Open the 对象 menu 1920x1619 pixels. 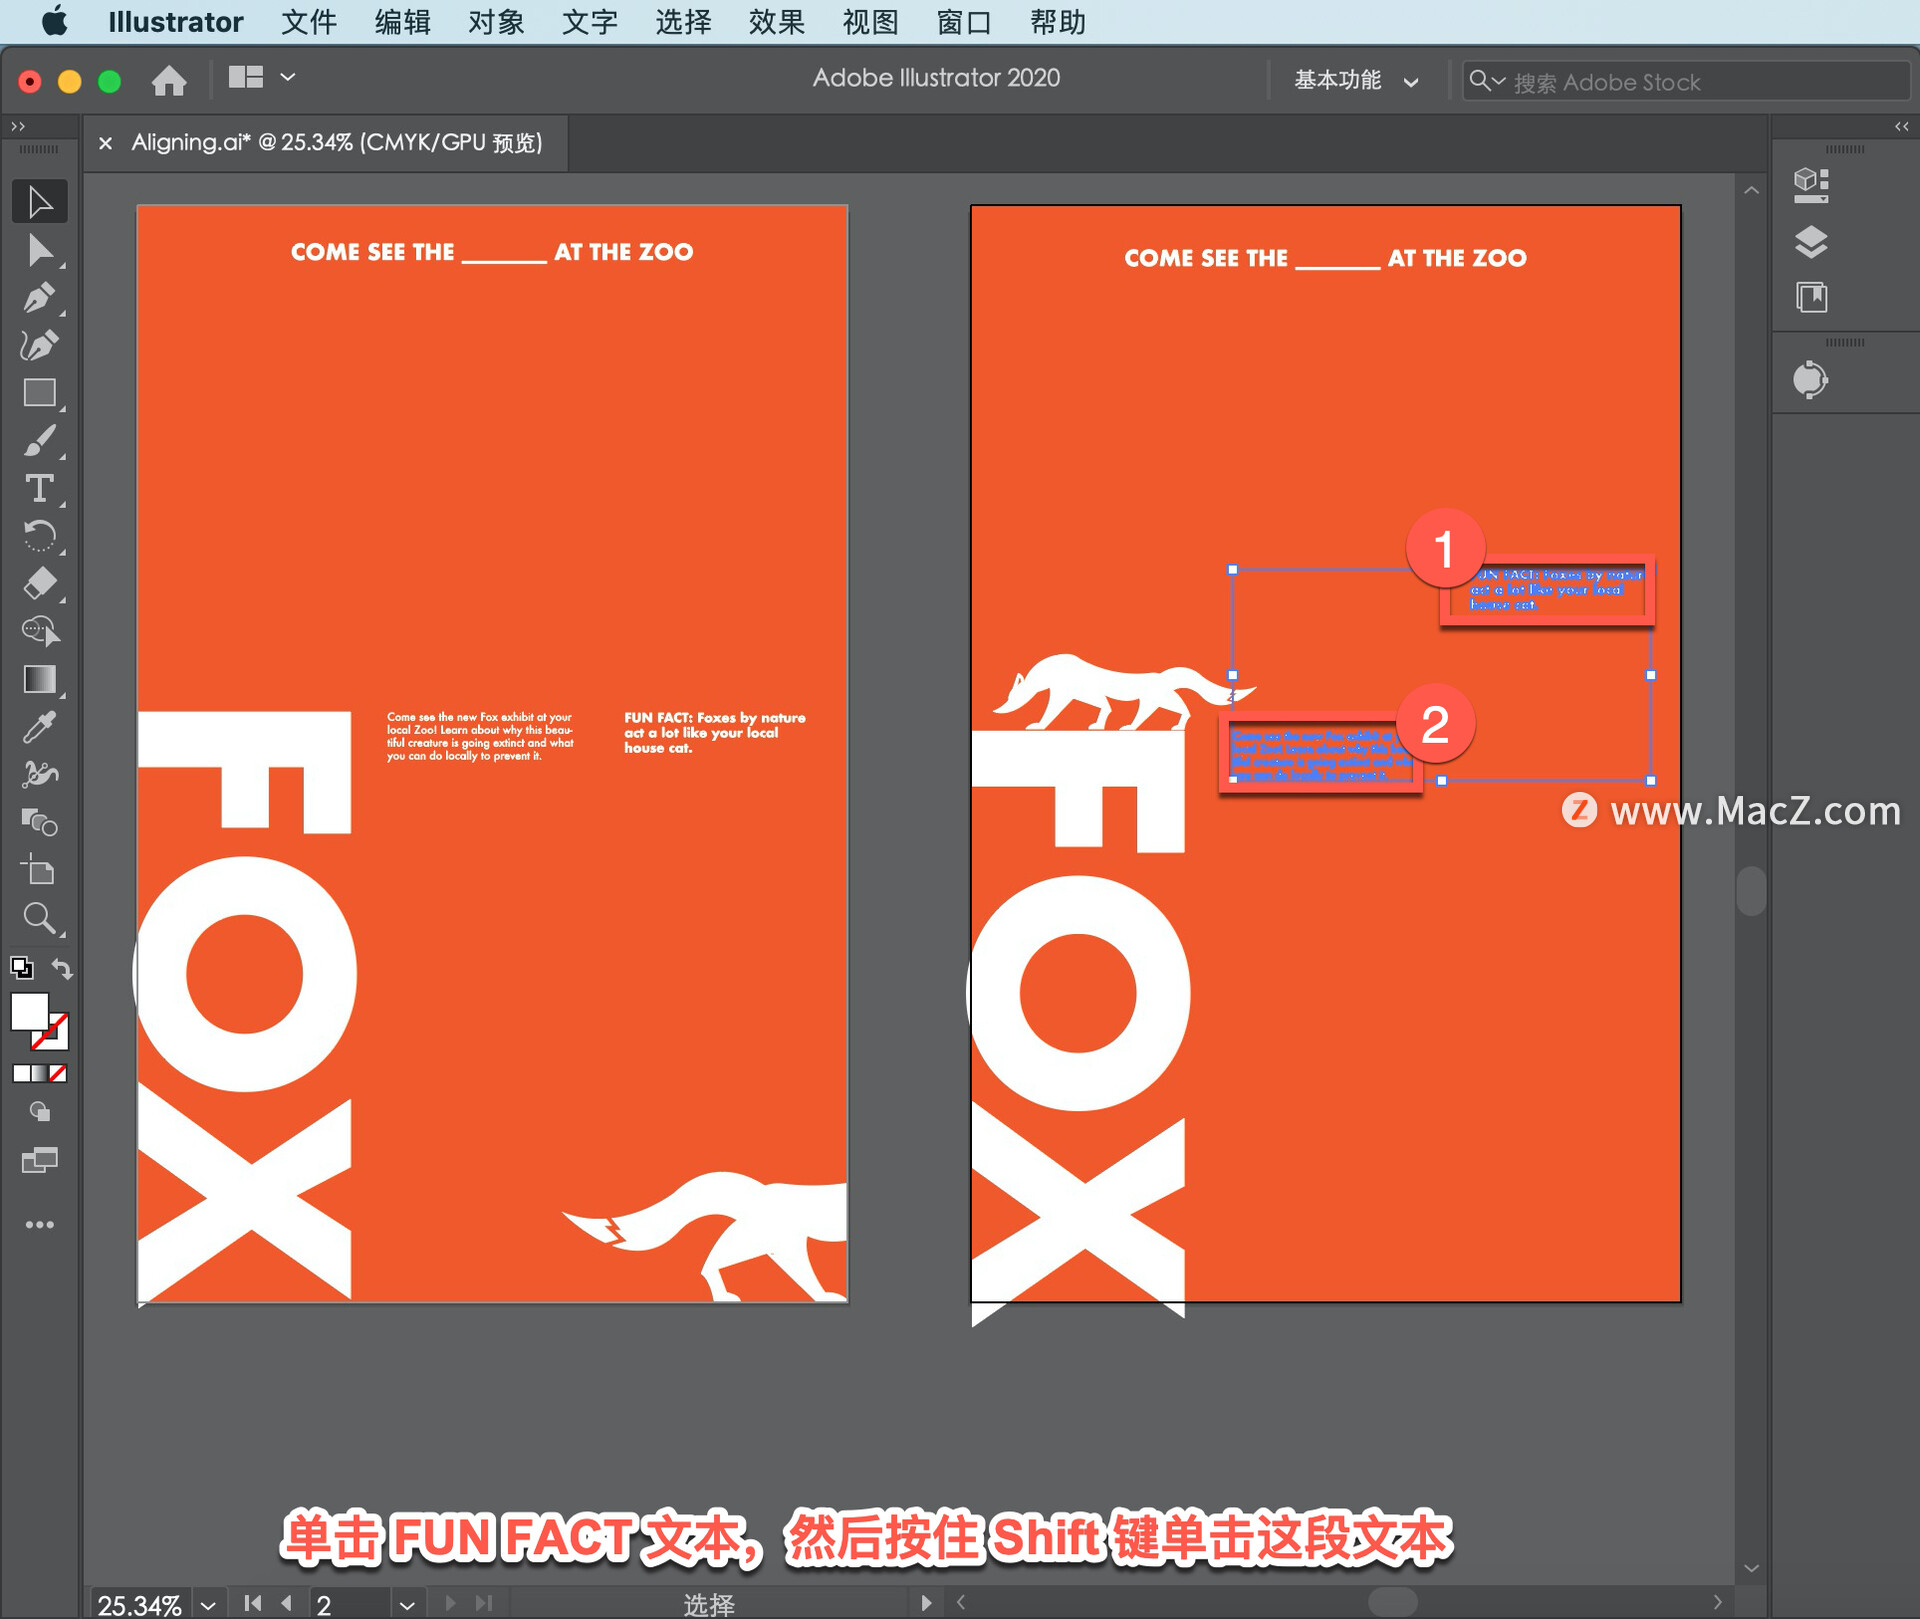coord(496,21)
